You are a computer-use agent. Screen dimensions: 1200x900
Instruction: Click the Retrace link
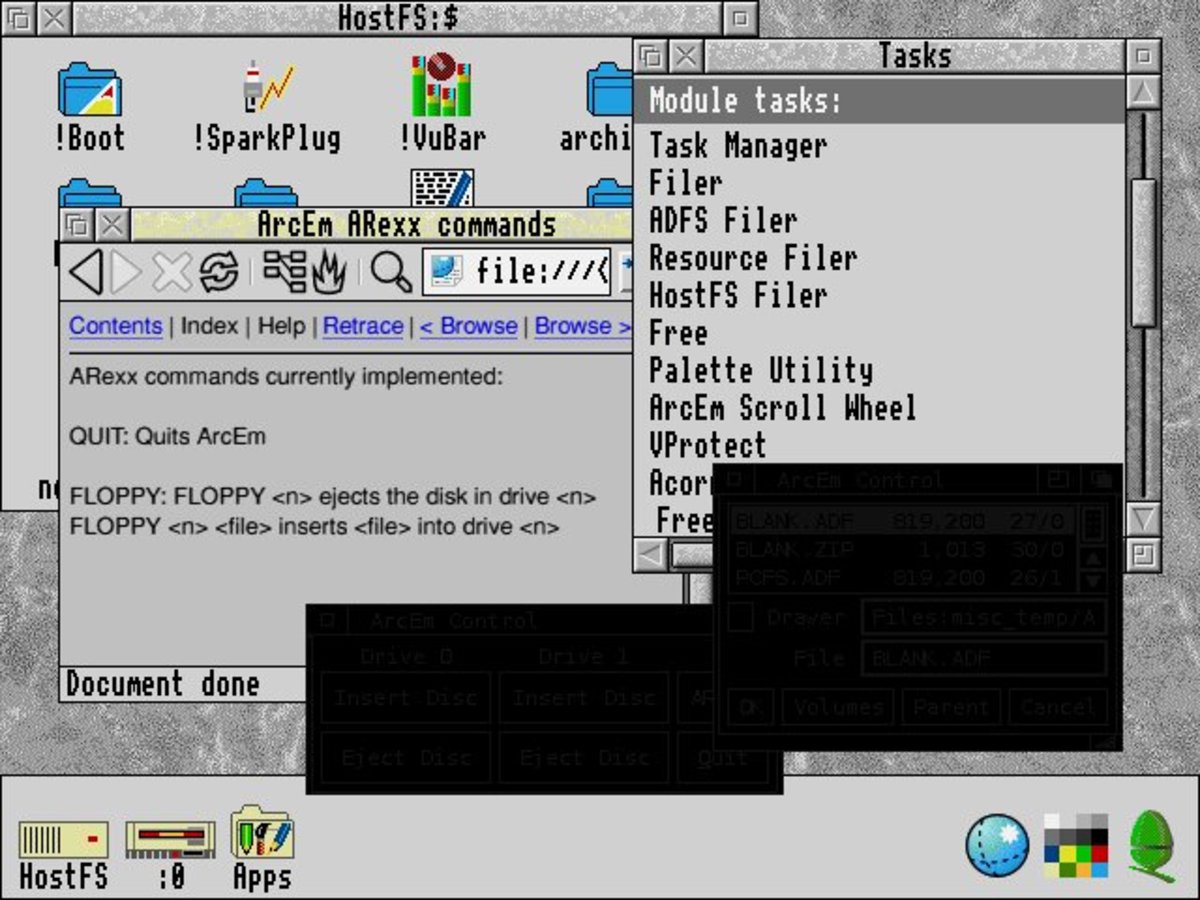(363, 327)
